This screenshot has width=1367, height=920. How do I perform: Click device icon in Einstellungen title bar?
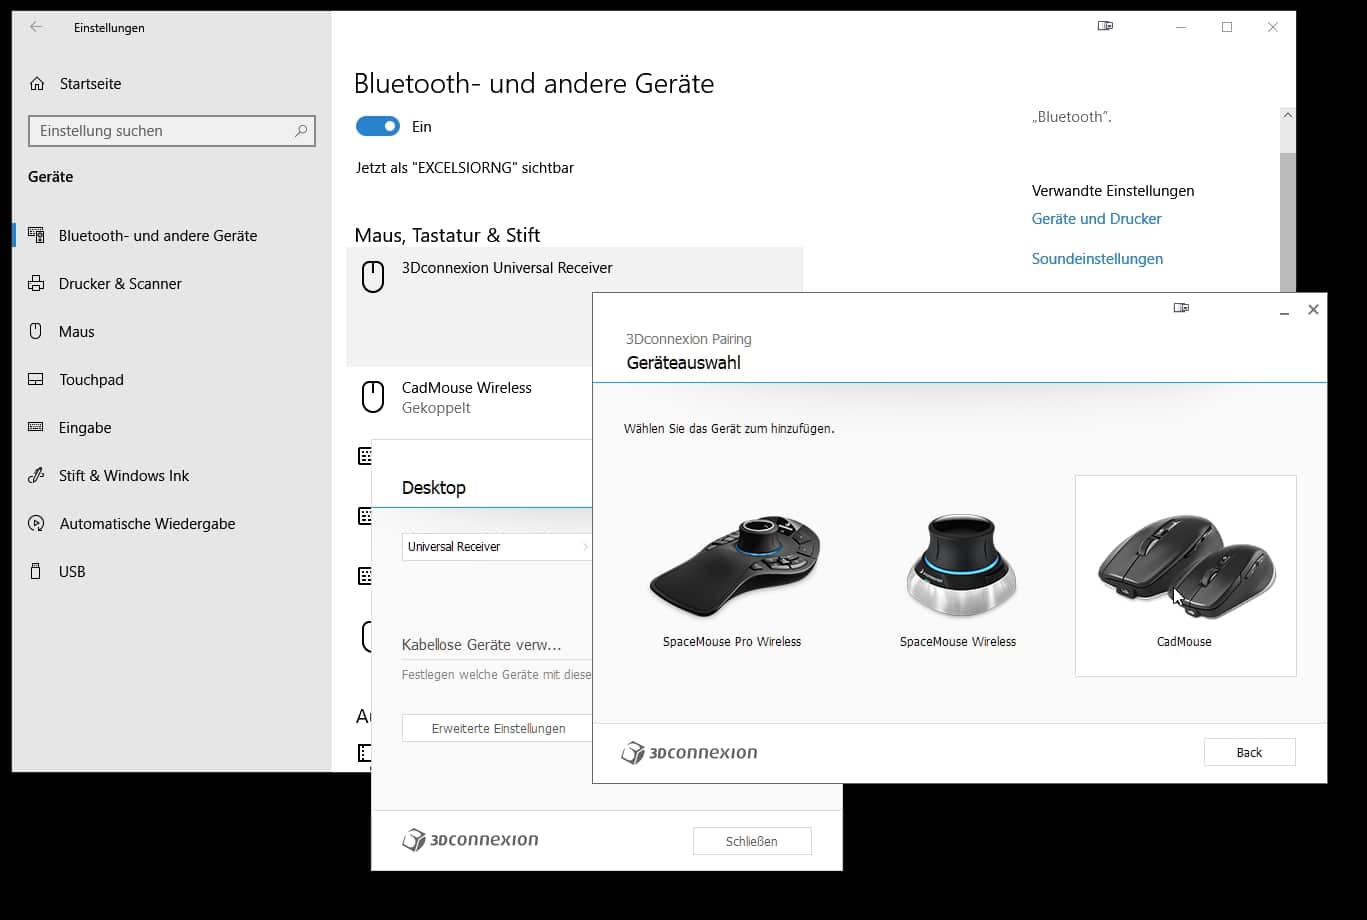point(1105,27)
